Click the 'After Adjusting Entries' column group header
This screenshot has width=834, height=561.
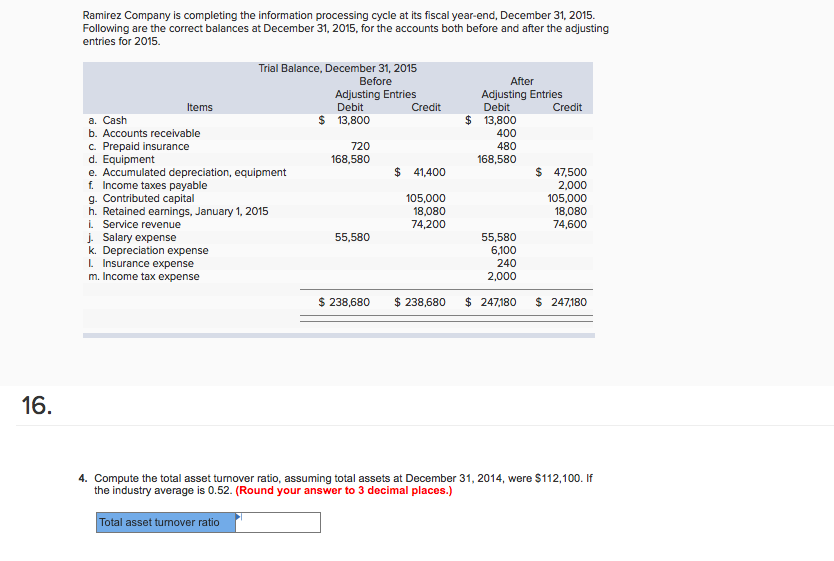coord(522,88)
